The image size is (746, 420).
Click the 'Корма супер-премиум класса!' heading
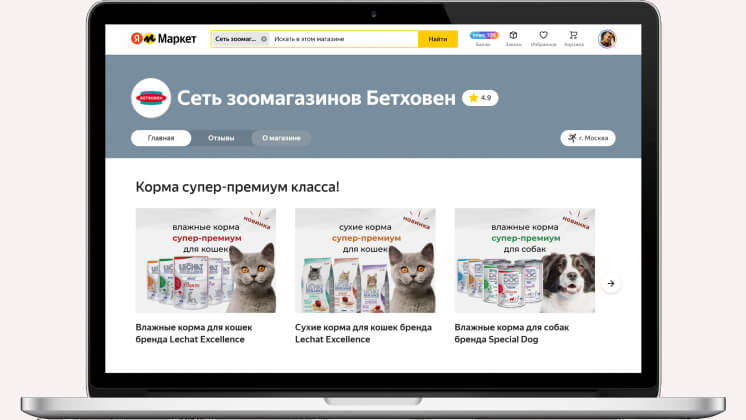coord(237,187)
